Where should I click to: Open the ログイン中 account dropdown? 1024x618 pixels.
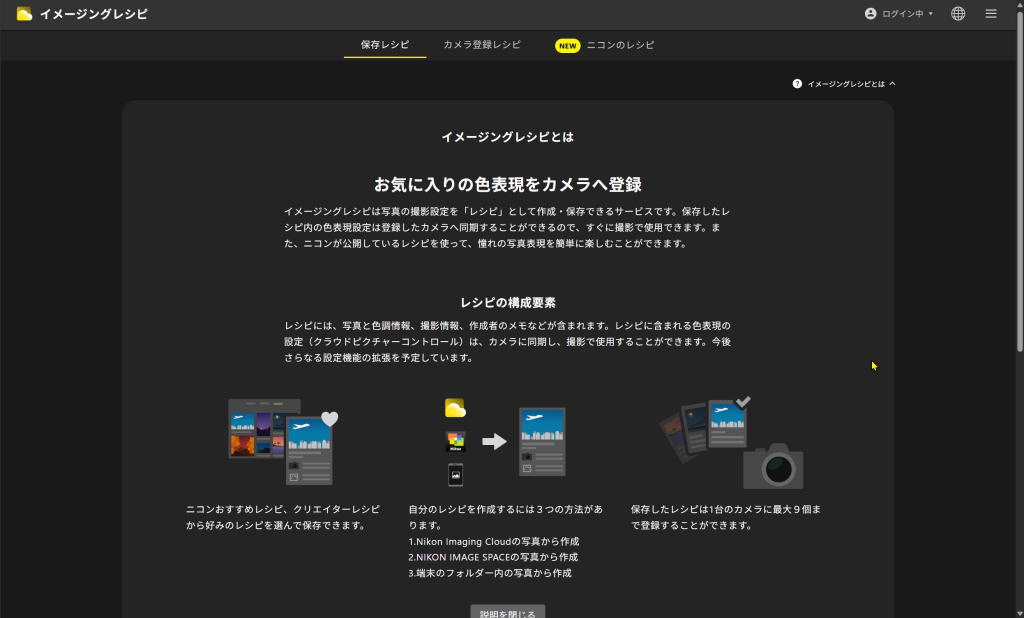pyautogui.click(x=899, y=14)
